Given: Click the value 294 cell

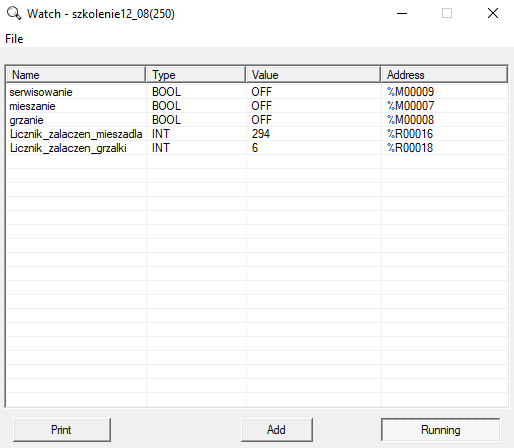Looking at the screenshot, I should click(313, 134).
